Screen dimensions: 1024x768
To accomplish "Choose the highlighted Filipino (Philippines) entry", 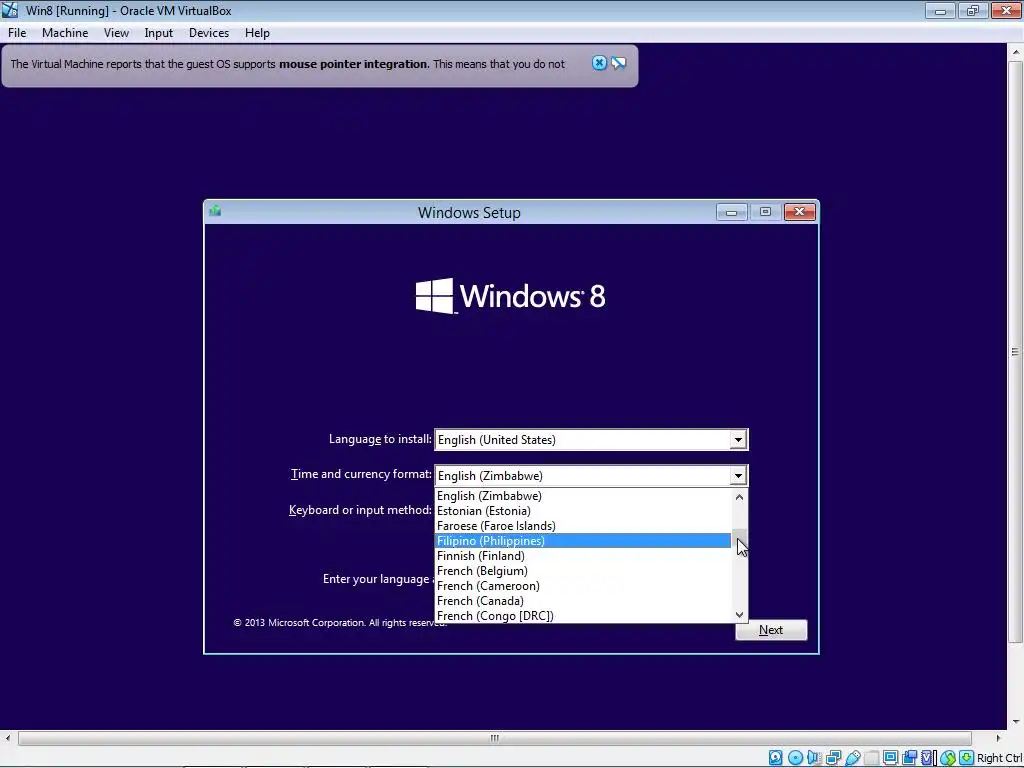I will pyautogui.click(x=583, y=541).
